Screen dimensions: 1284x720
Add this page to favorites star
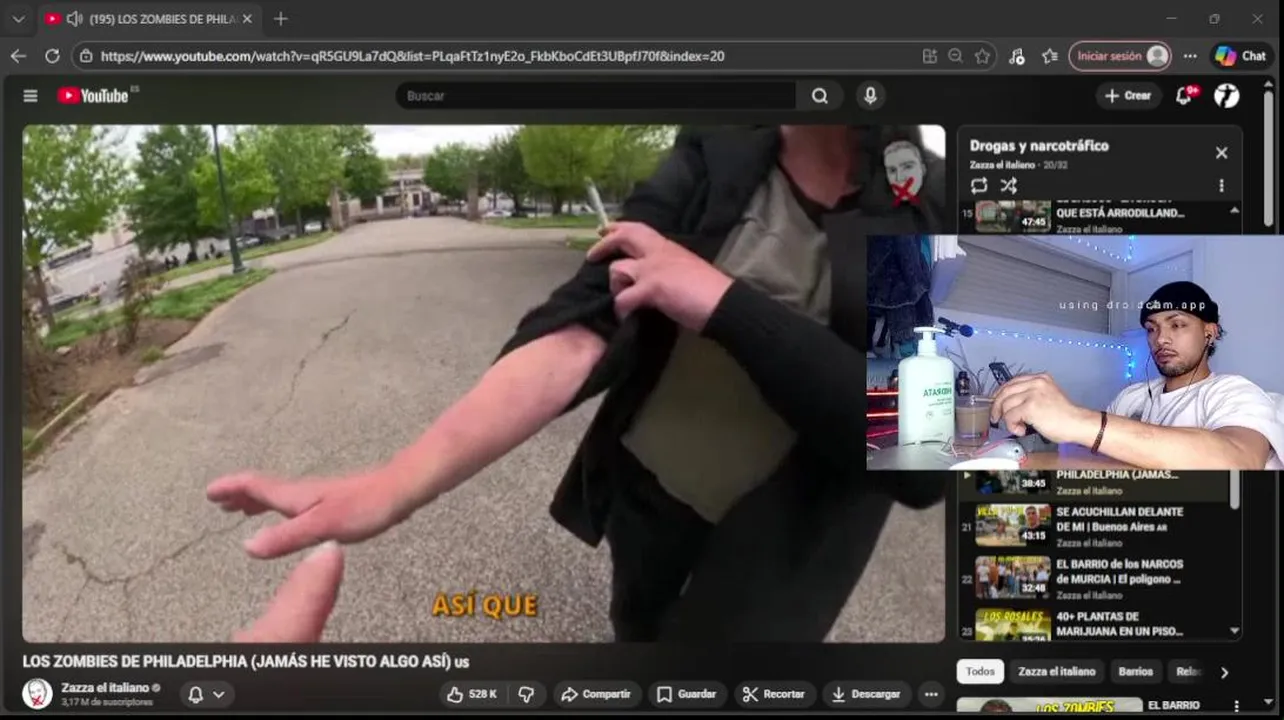pos(982,56)
